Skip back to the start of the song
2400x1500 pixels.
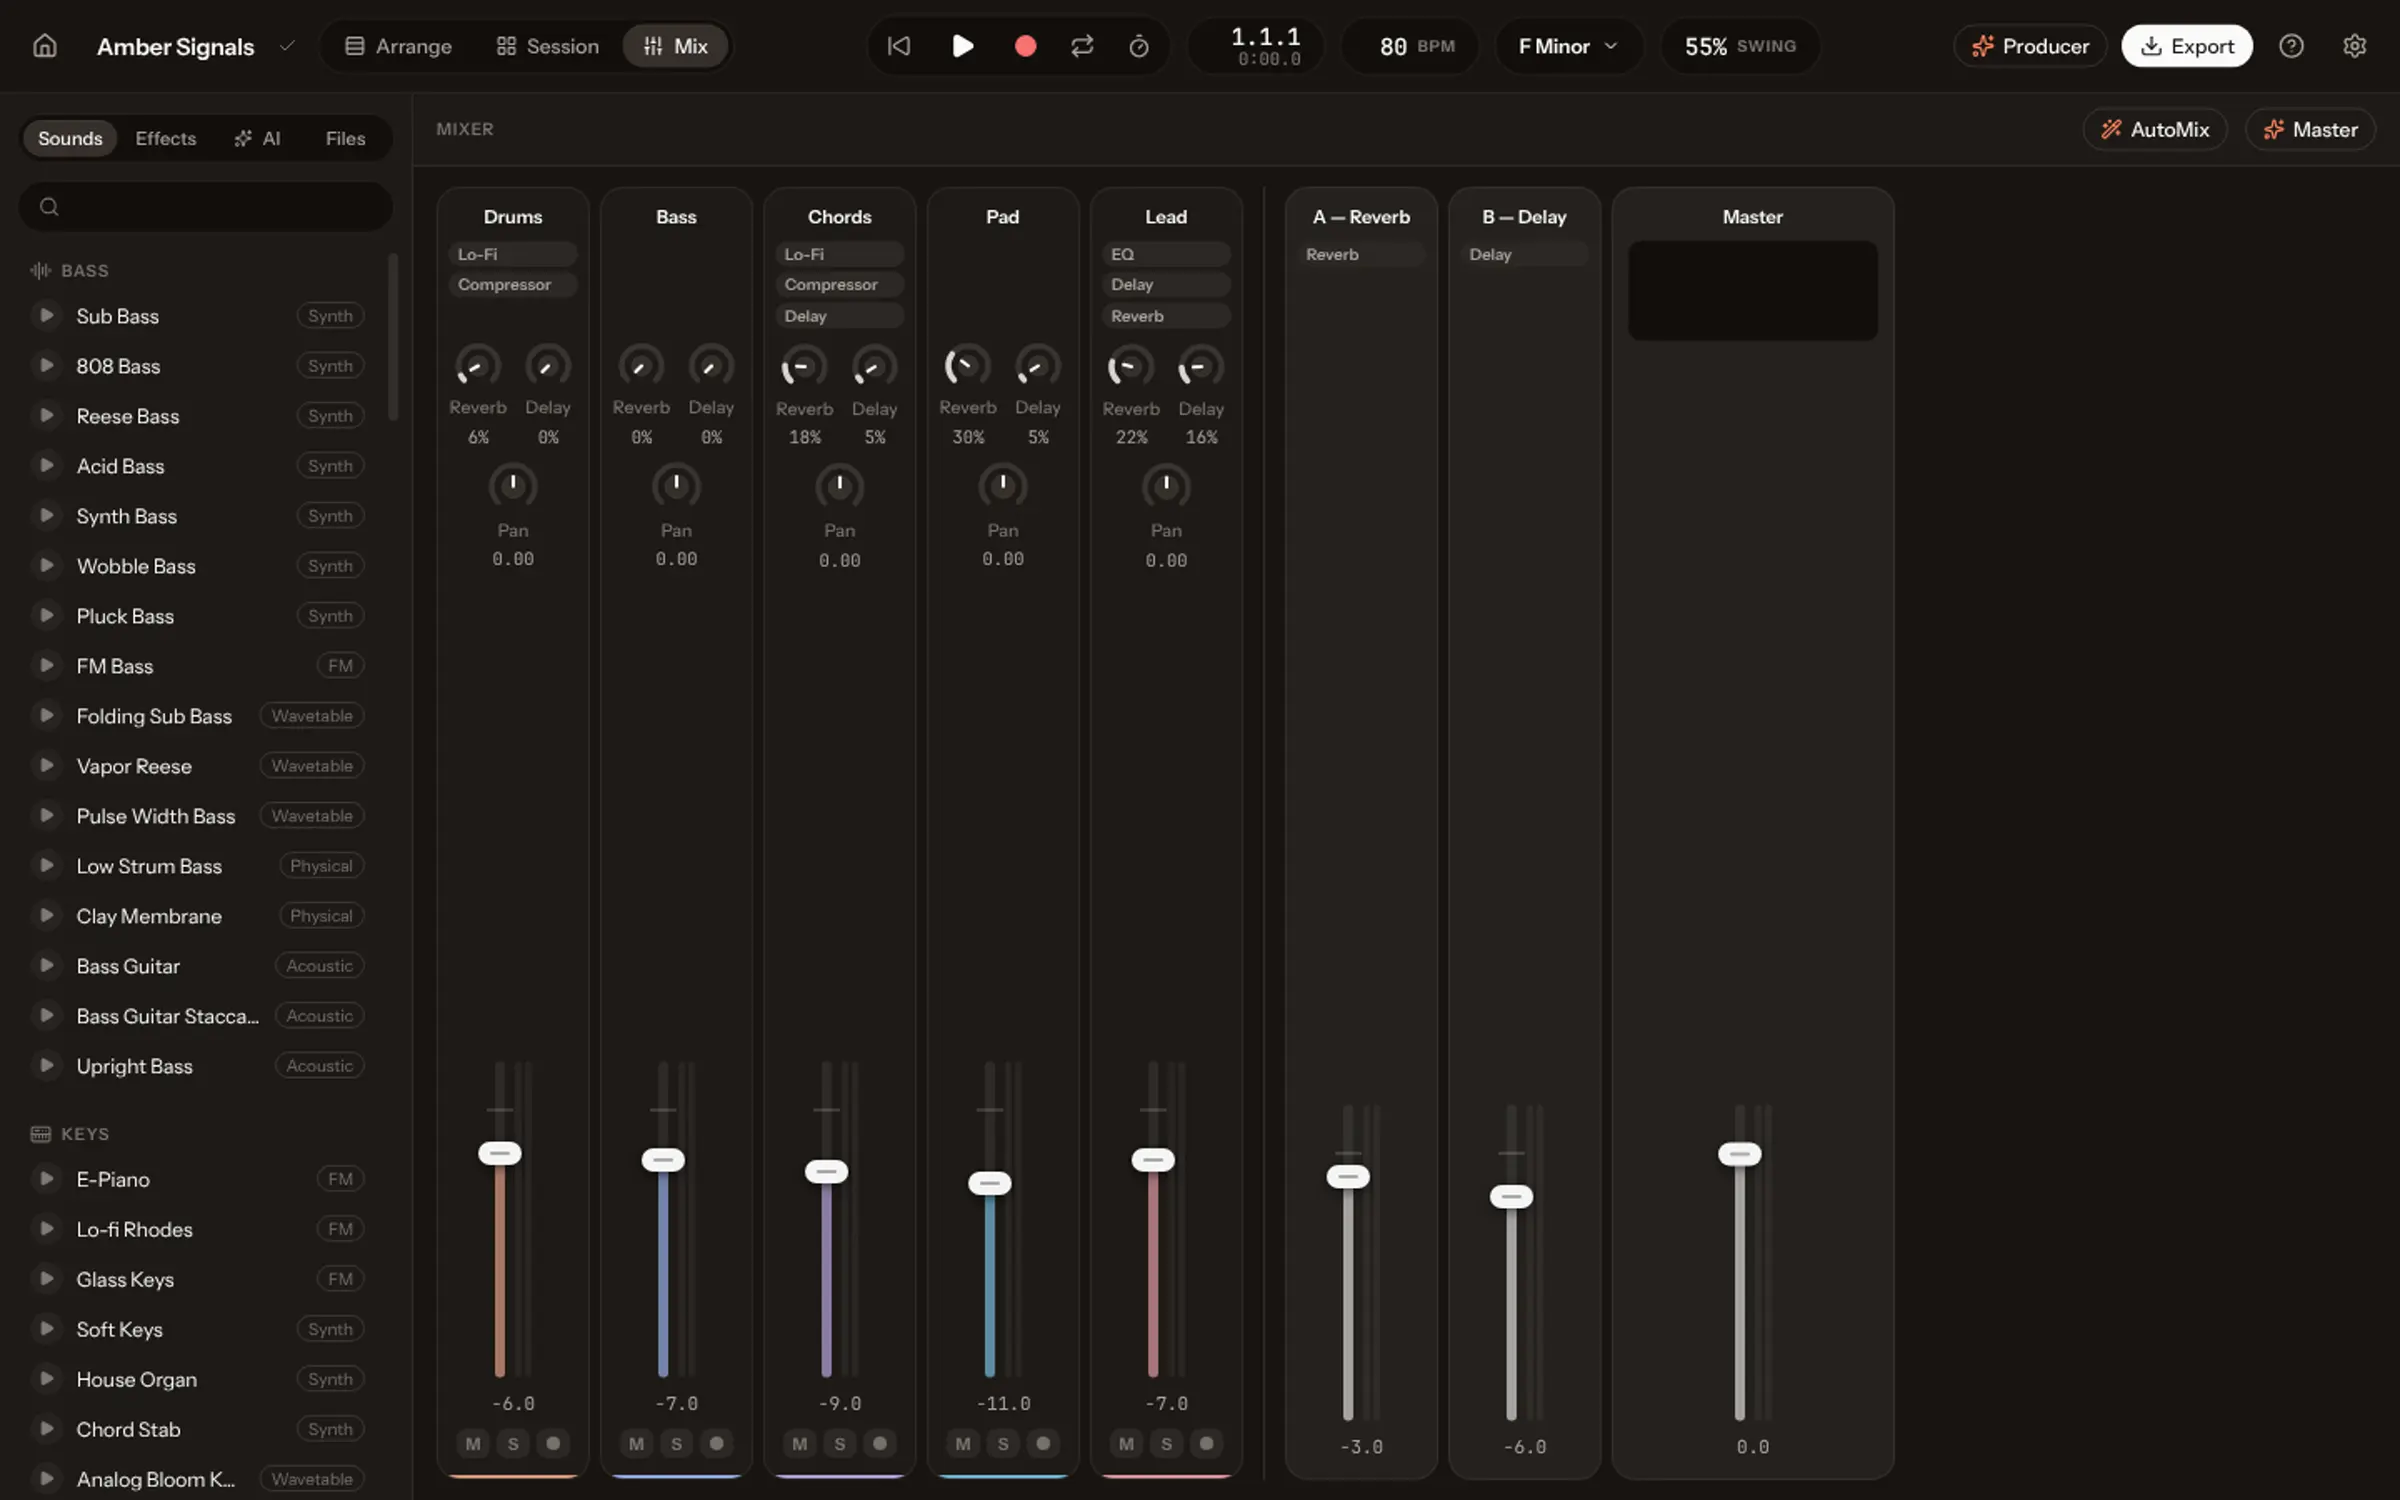(899, 46)
